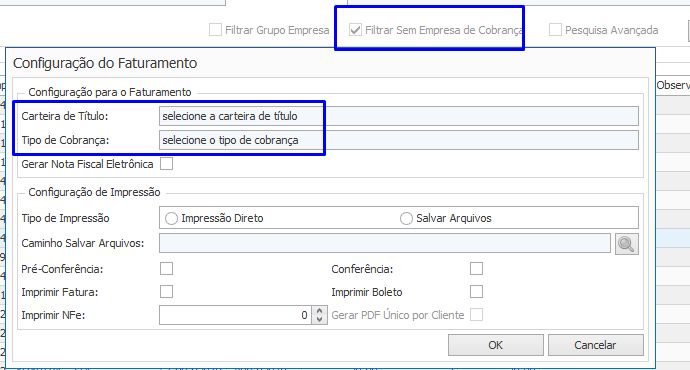The height and width of the screenshot is (370, 690).
Task: Increase Imprimir NFe value with up arrow
Action: pos(319,311)
